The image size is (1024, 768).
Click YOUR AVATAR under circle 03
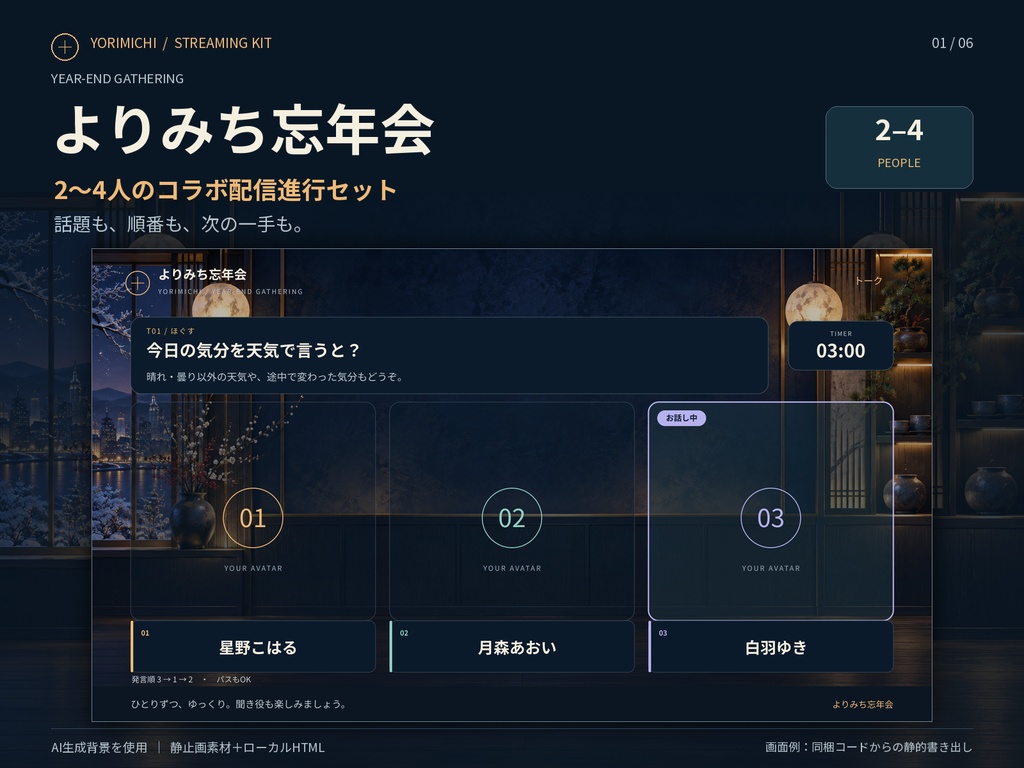pyautogui.click(x=771, y=568)
